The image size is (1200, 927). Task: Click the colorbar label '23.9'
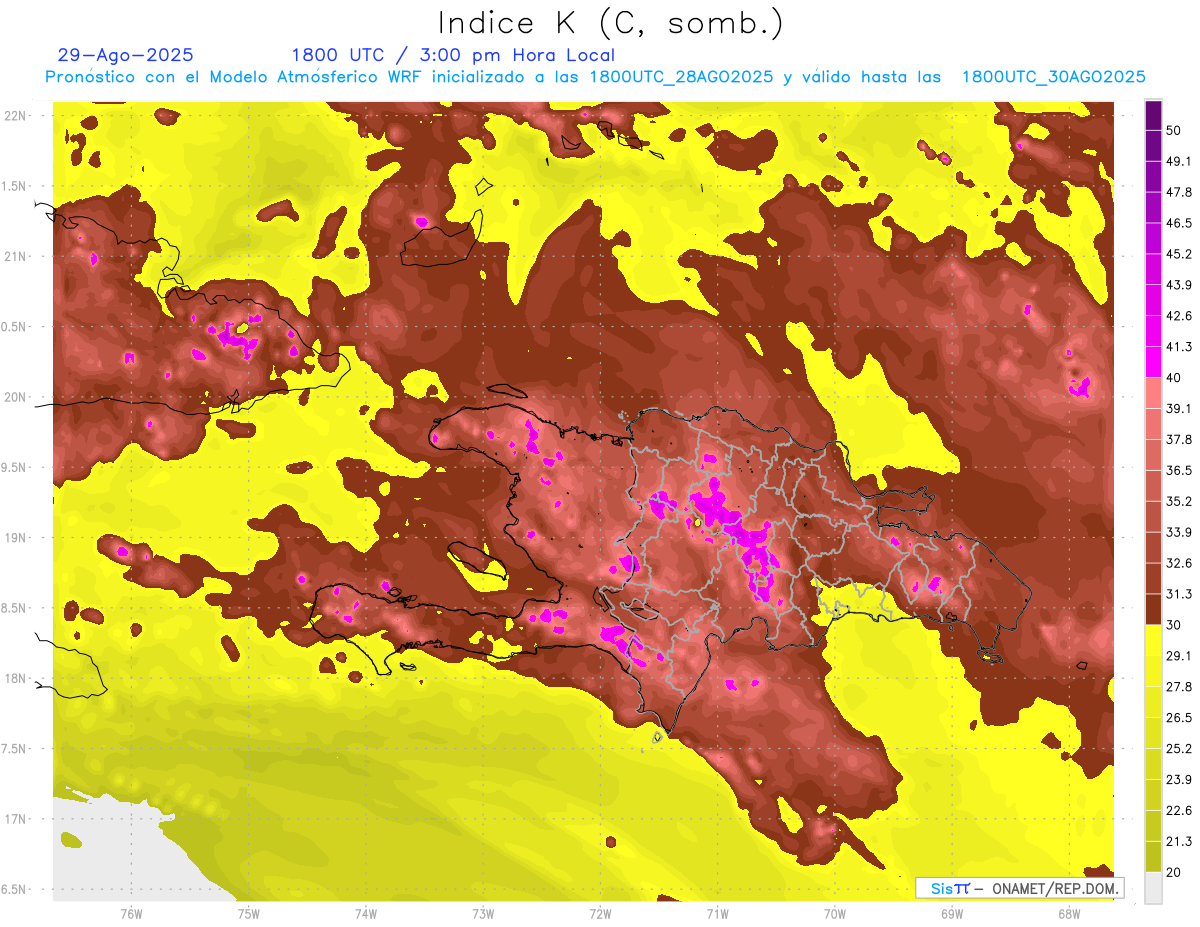[1178, 779]
